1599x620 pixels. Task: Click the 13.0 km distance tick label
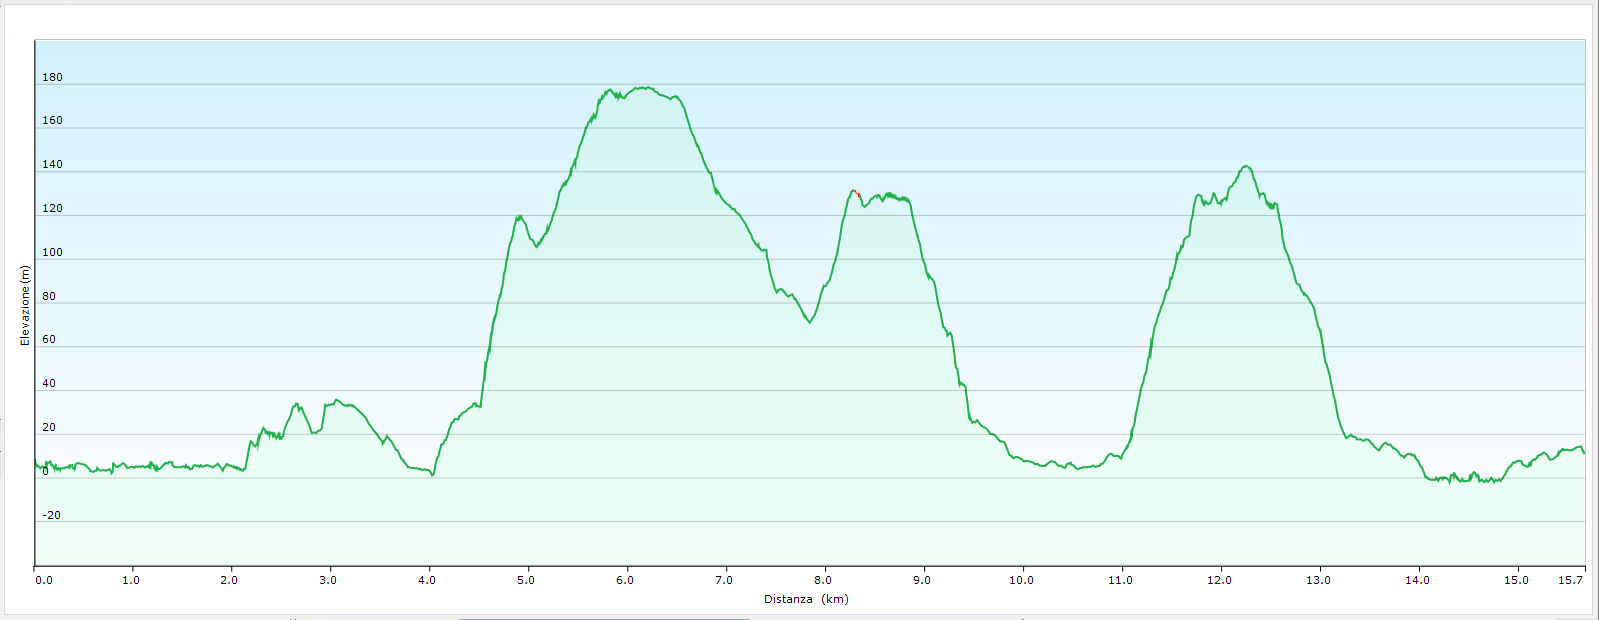(1318, 580)
